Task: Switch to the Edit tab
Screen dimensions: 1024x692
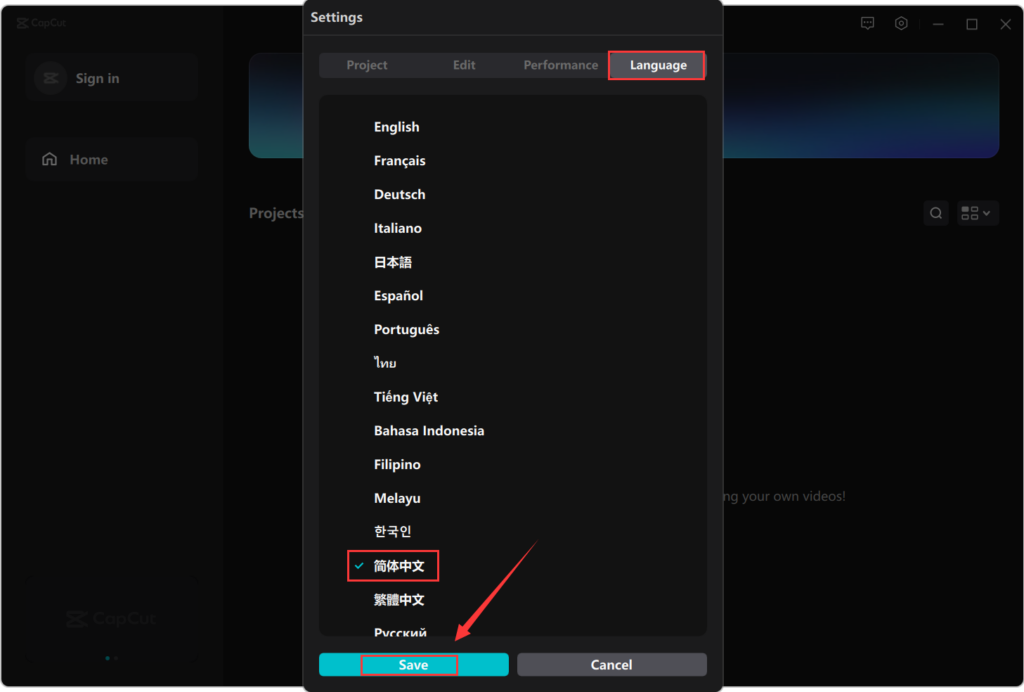Action: pos(464,65)
